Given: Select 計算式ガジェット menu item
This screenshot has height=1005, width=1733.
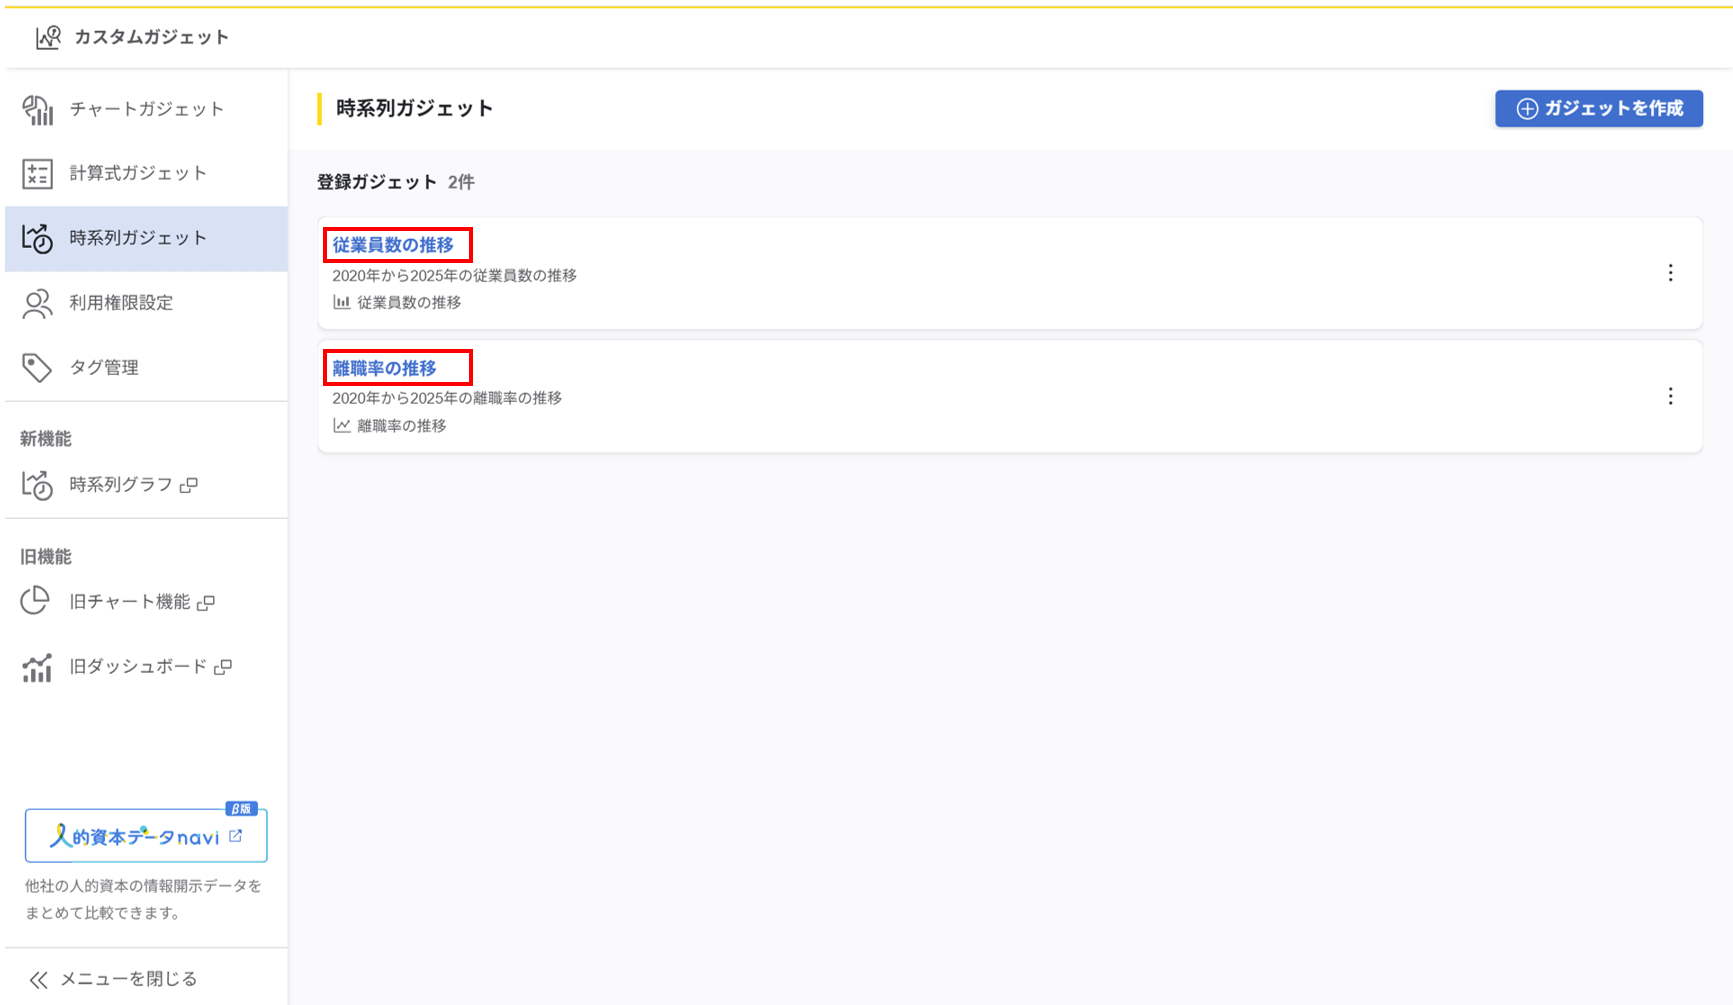Looking at the screenshot, I should 138,173.
